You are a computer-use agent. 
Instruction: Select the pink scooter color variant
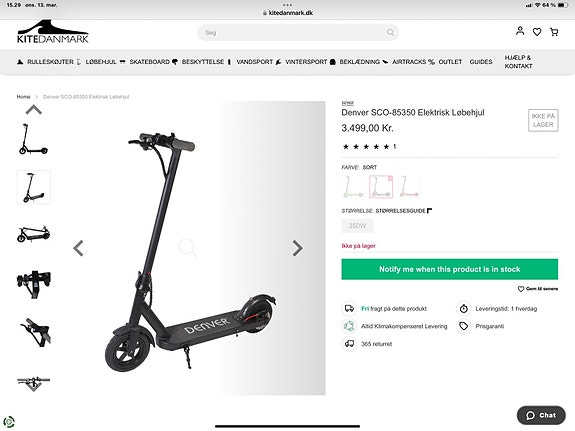[x=409, y=187]
